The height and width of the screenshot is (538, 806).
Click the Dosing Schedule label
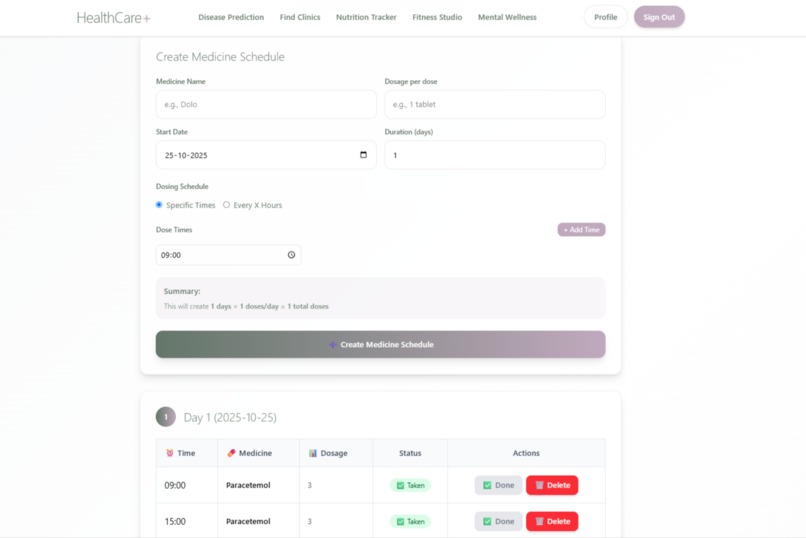pyautogui.click(x=182, y=186)
